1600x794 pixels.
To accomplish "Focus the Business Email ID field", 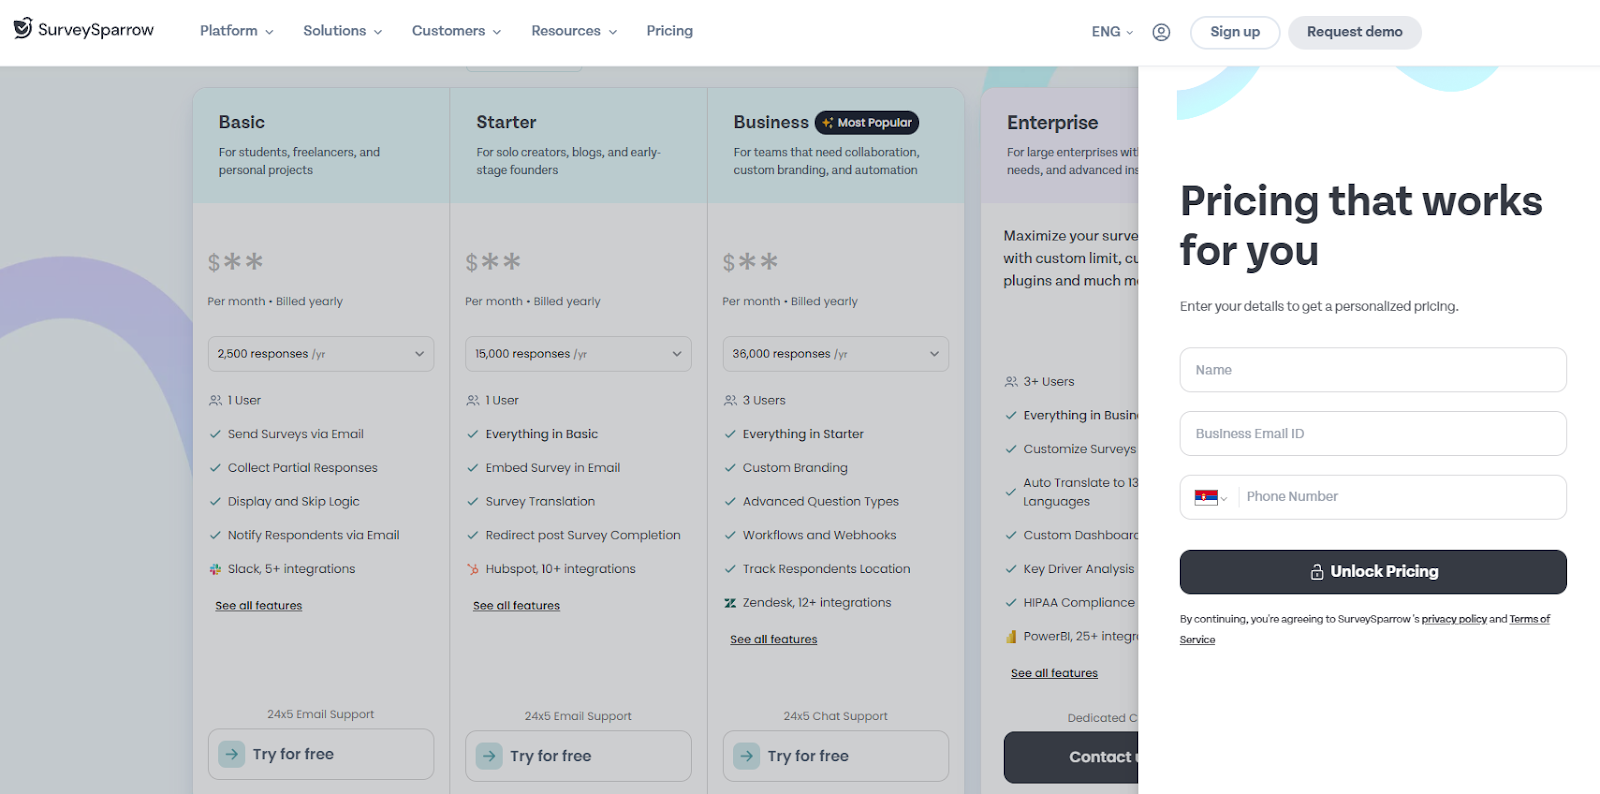I will click(x=1373, y=434).
